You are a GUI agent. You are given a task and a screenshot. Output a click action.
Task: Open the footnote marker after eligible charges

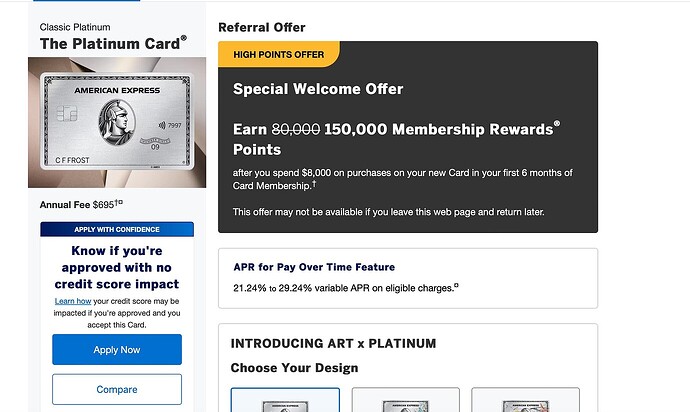click(456, 286)
